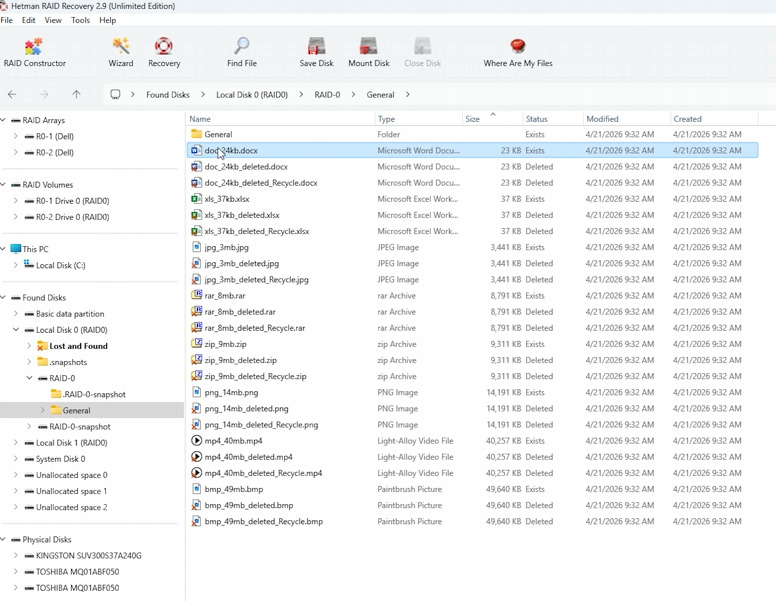Screen dimensions: 776x601
Task: Open the File menu
Action: click(7, 20)
